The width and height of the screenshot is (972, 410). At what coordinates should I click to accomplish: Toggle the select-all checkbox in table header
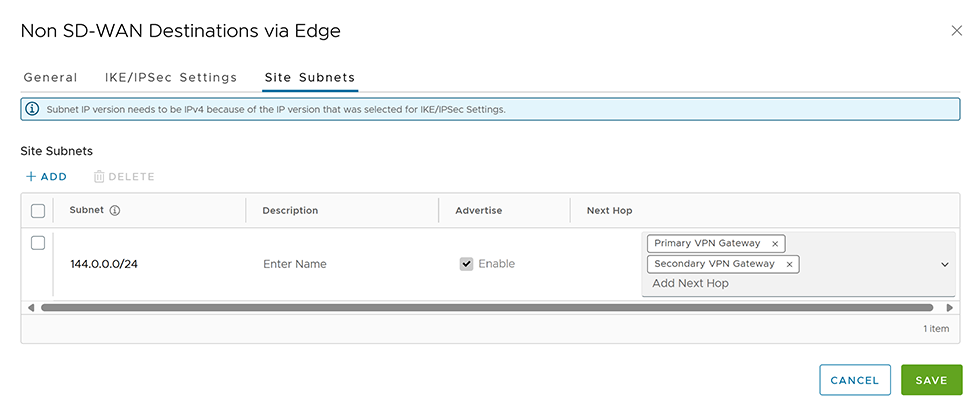pyautogui.click(x=38, y=211)
